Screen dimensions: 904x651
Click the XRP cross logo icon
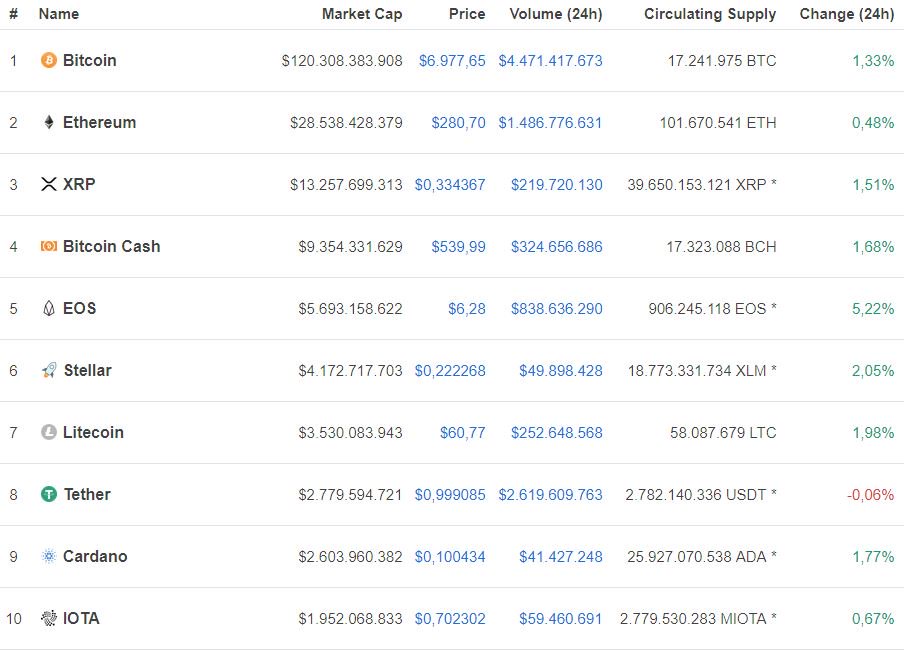(49, 184)
